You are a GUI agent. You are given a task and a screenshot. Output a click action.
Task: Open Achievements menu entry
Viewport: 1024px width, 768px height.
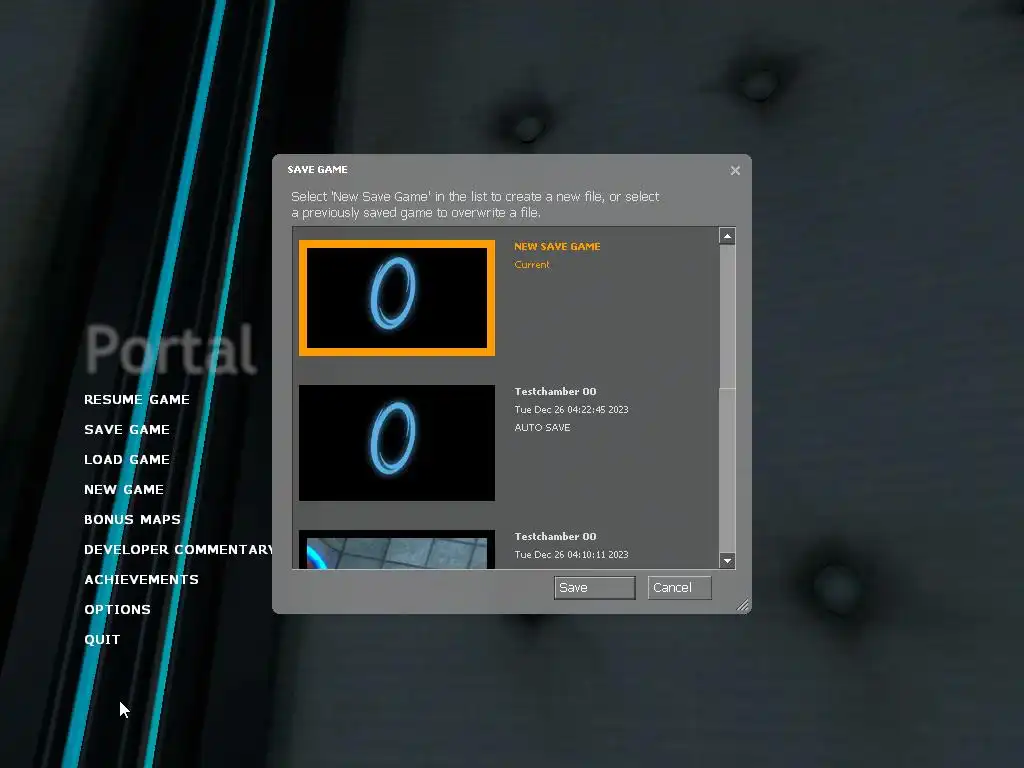point(141,579)
